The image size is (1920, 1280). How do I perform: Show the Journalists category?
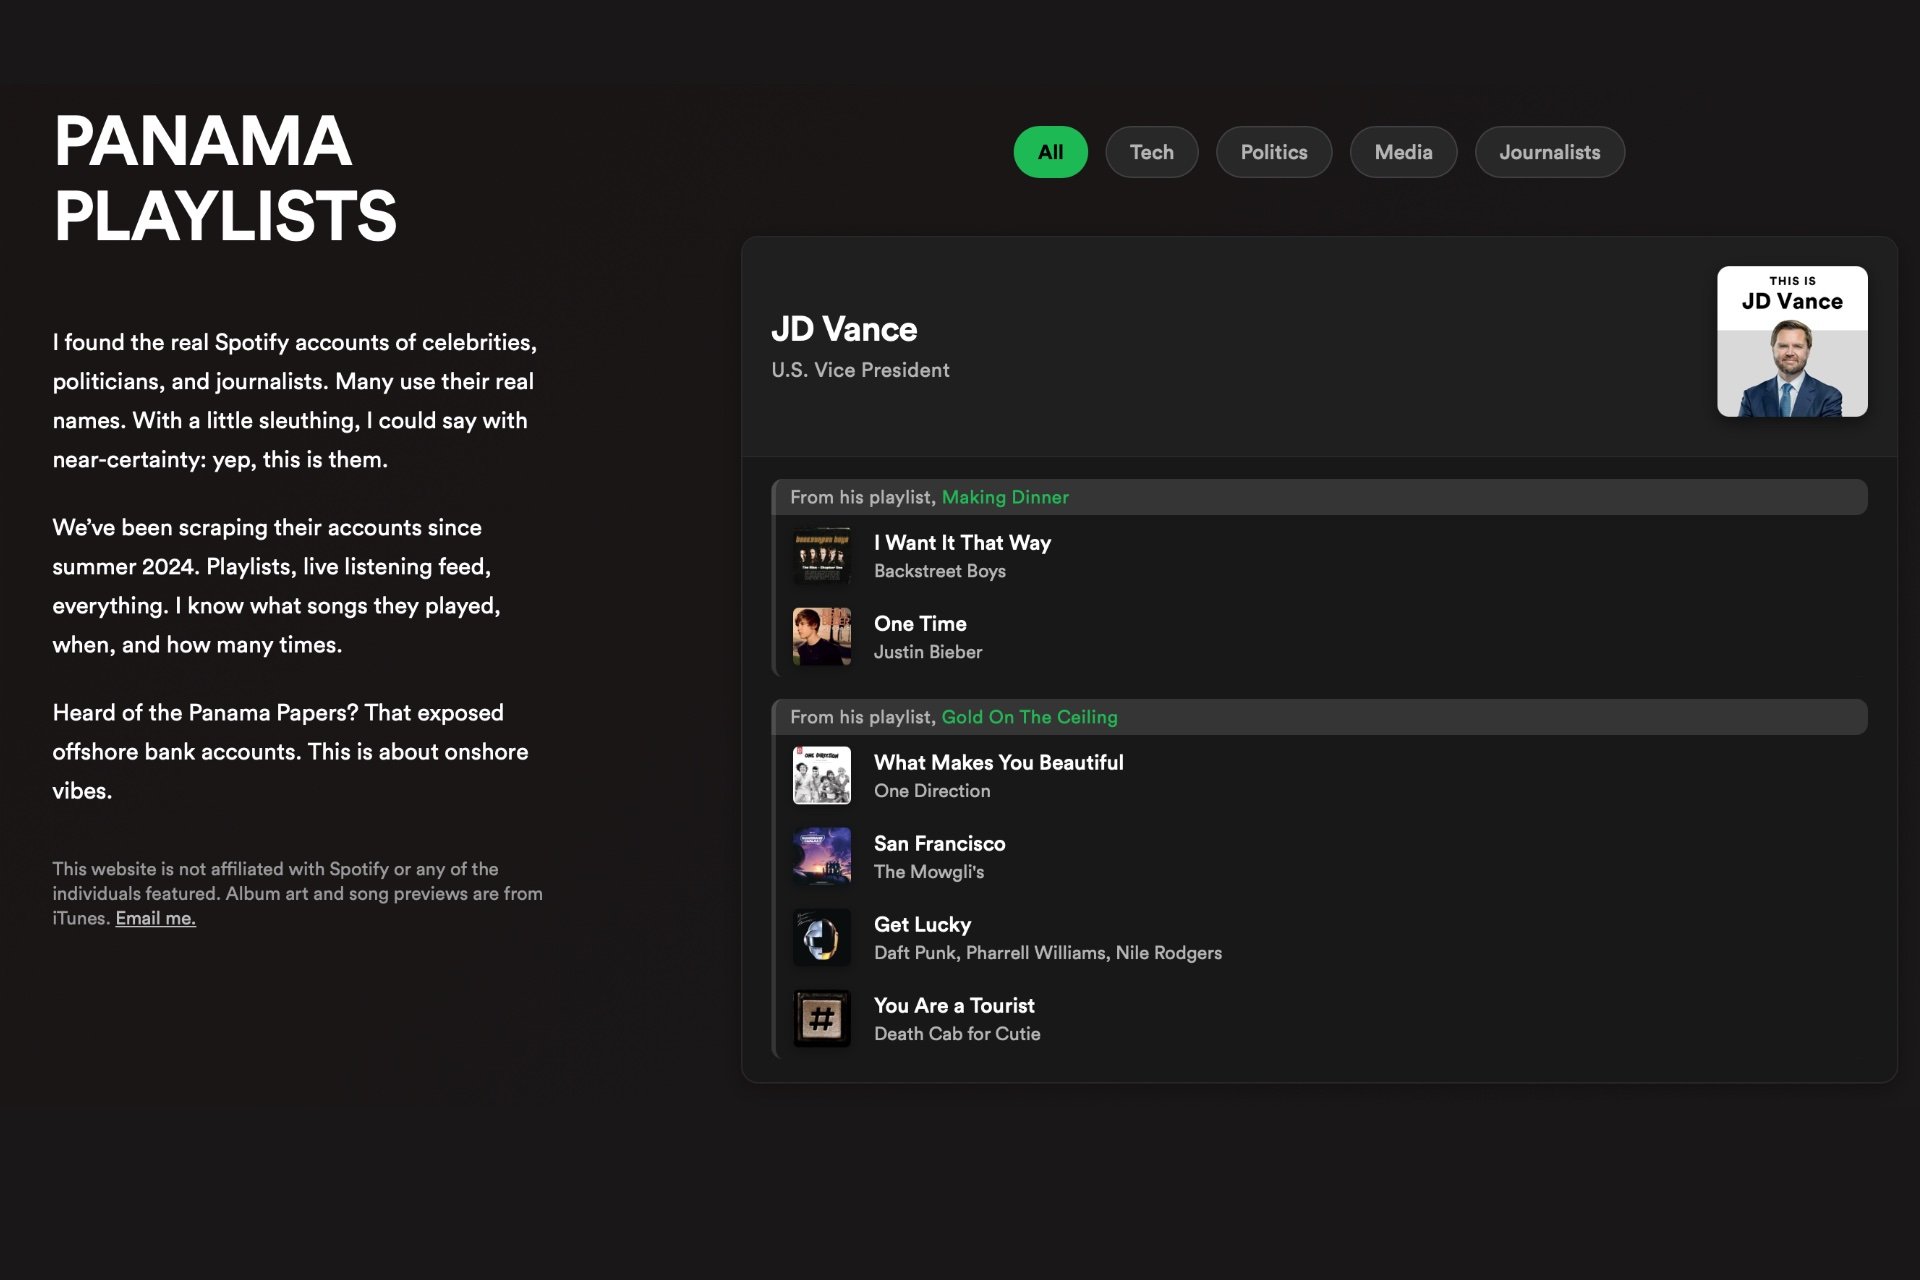click(x=1549, y=152)
